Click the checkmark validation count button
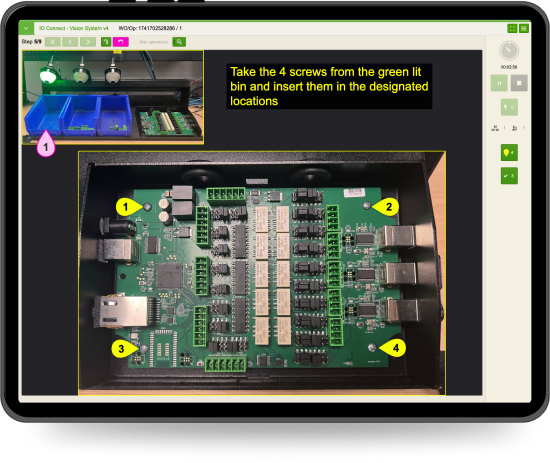 (509, 176)
